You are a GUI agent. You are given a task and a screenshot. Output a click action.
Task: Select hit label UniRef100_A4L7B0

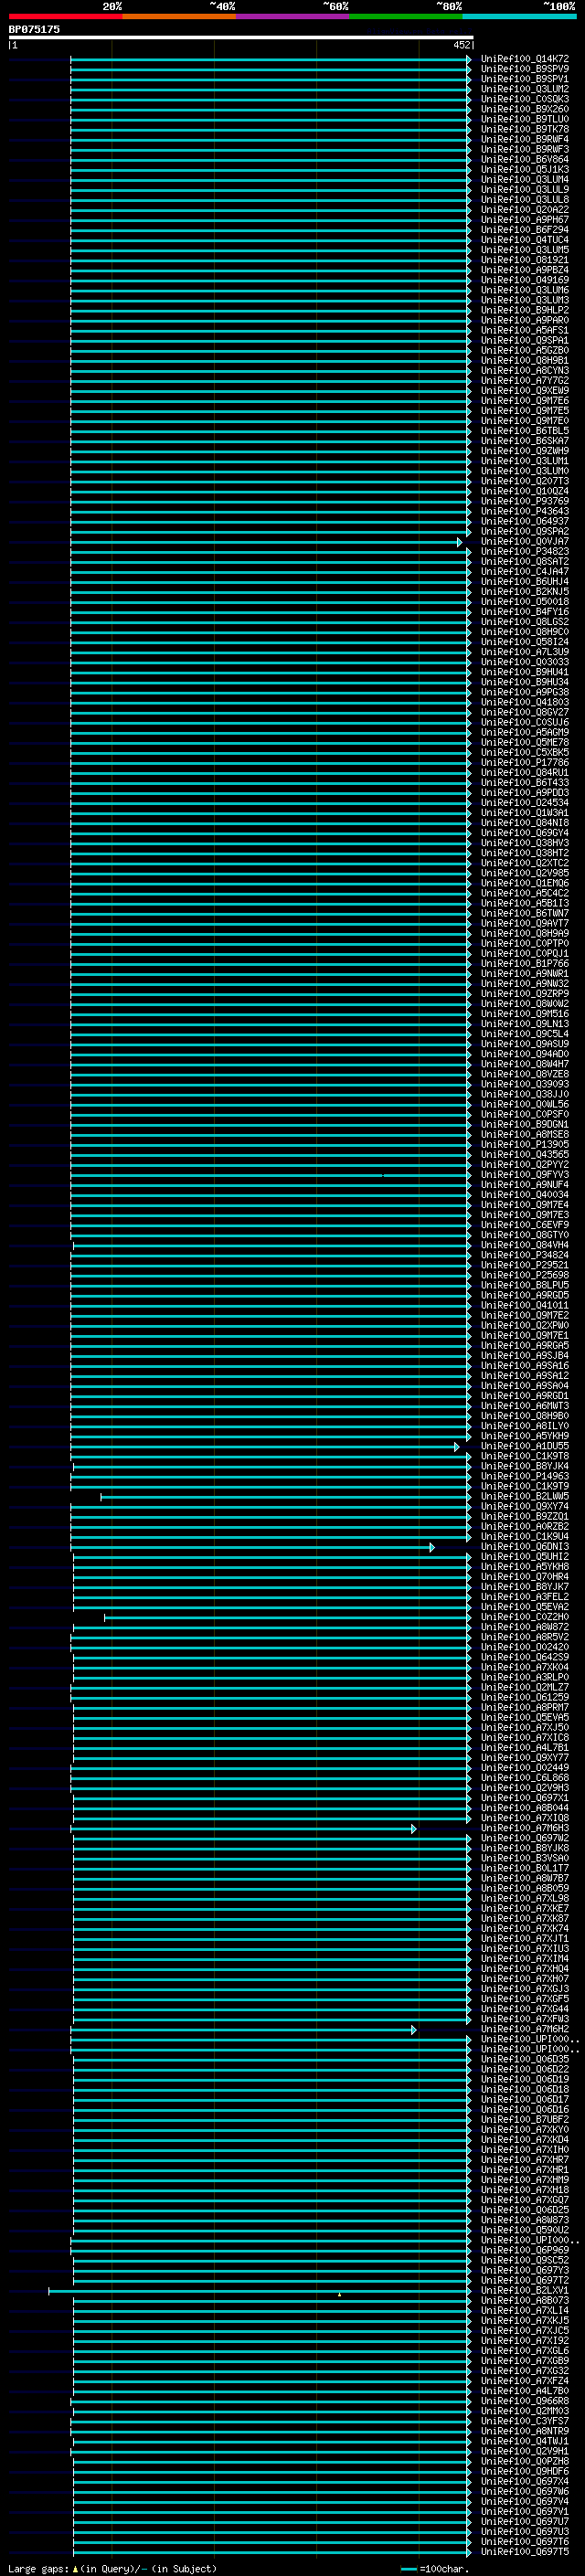524,2392
